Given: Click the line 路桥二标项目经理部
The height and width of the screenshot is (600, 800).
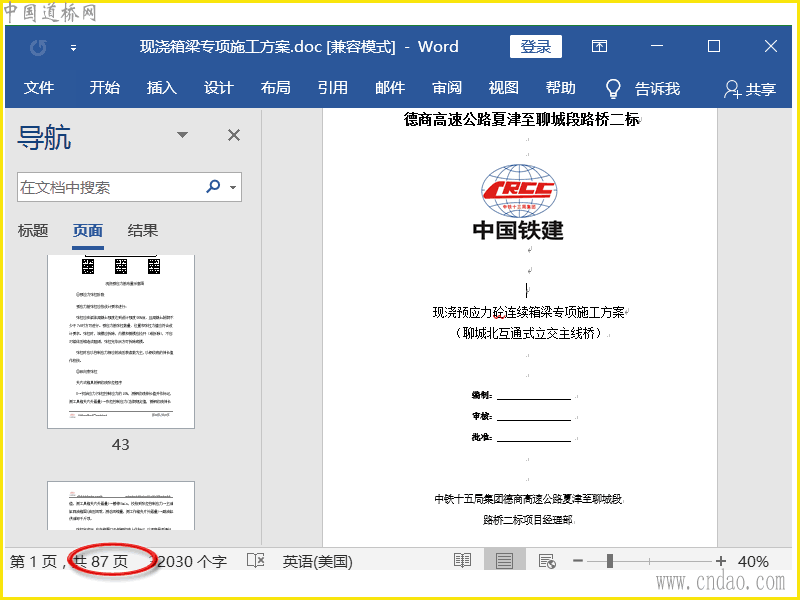Looking at the screenshot, I should [528, 520].
